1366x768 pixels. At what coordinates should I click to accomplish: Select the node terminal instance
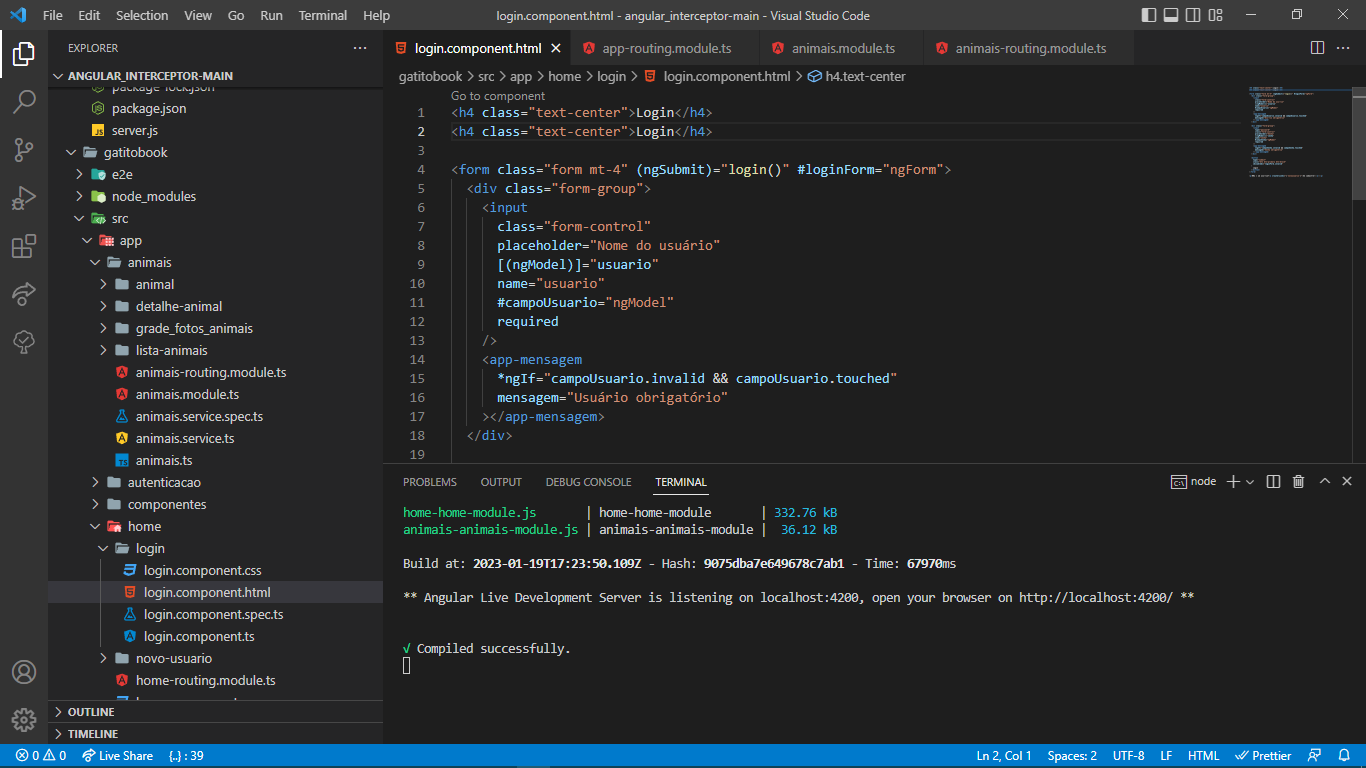(x=1194, y=481)
